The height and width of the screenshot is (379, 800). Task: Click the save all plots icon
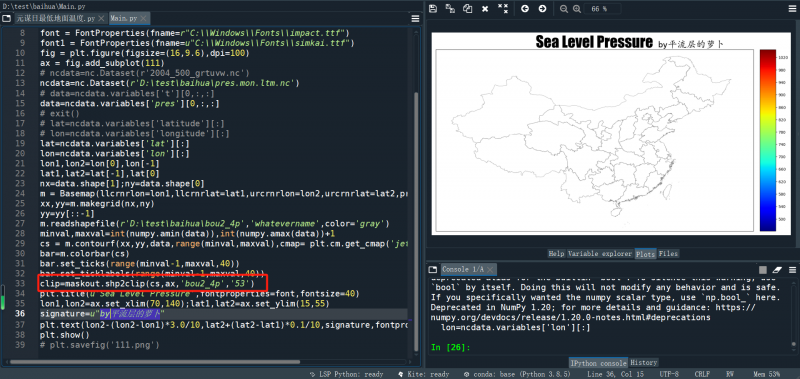450,9
